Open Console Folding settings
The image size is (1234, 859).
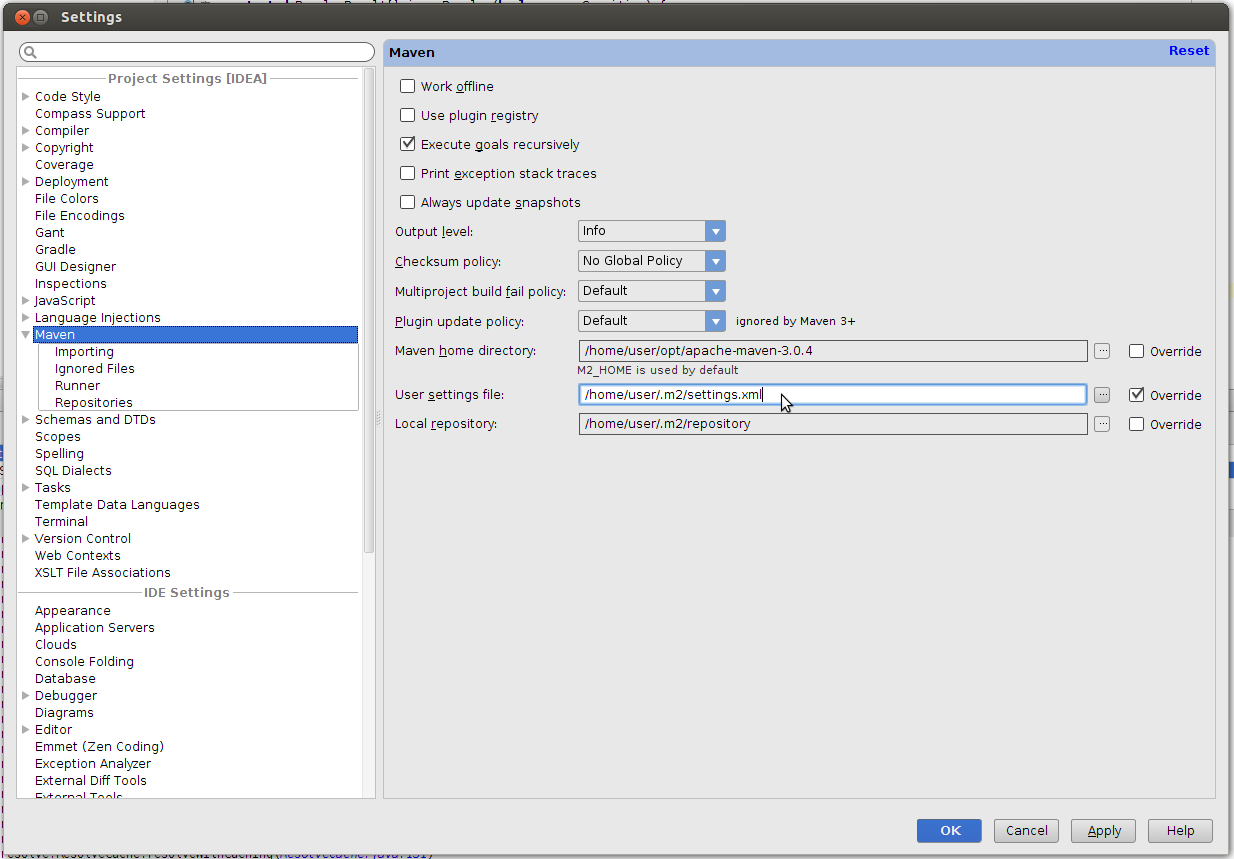[84, 662]
